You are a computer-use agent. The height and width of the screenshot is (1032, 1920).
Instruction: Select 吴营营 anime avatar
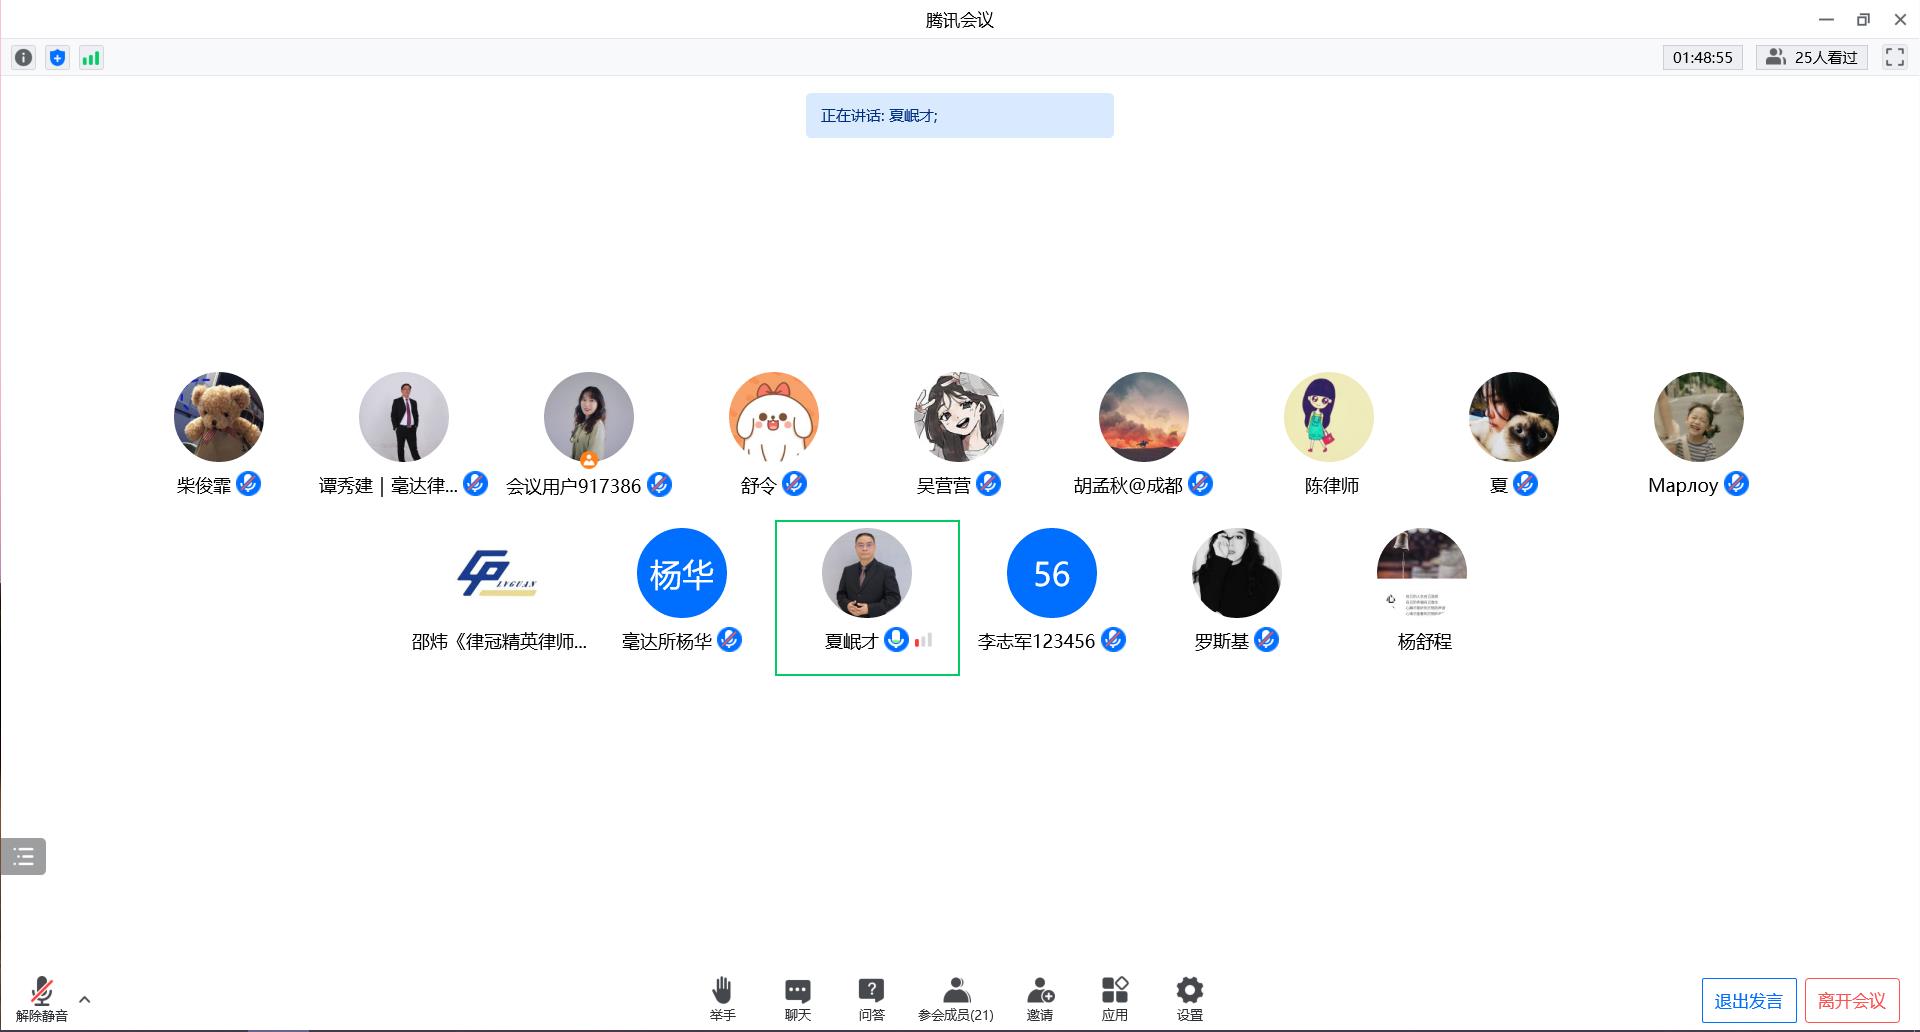tap(959, 417)
